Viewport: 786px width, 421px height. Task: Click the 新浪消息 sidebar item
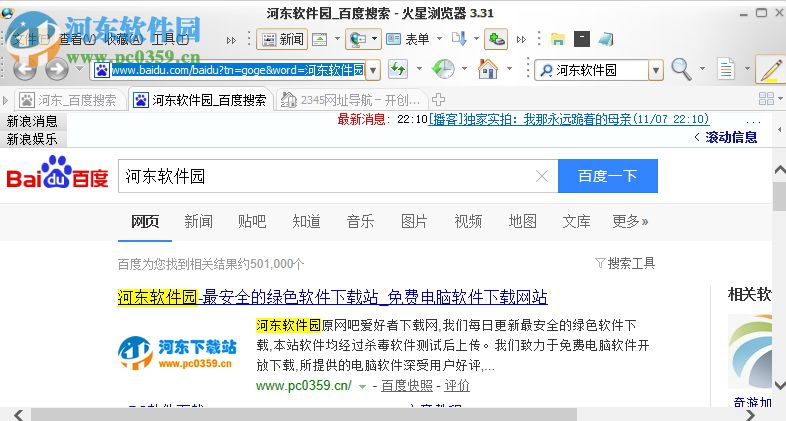32,121
